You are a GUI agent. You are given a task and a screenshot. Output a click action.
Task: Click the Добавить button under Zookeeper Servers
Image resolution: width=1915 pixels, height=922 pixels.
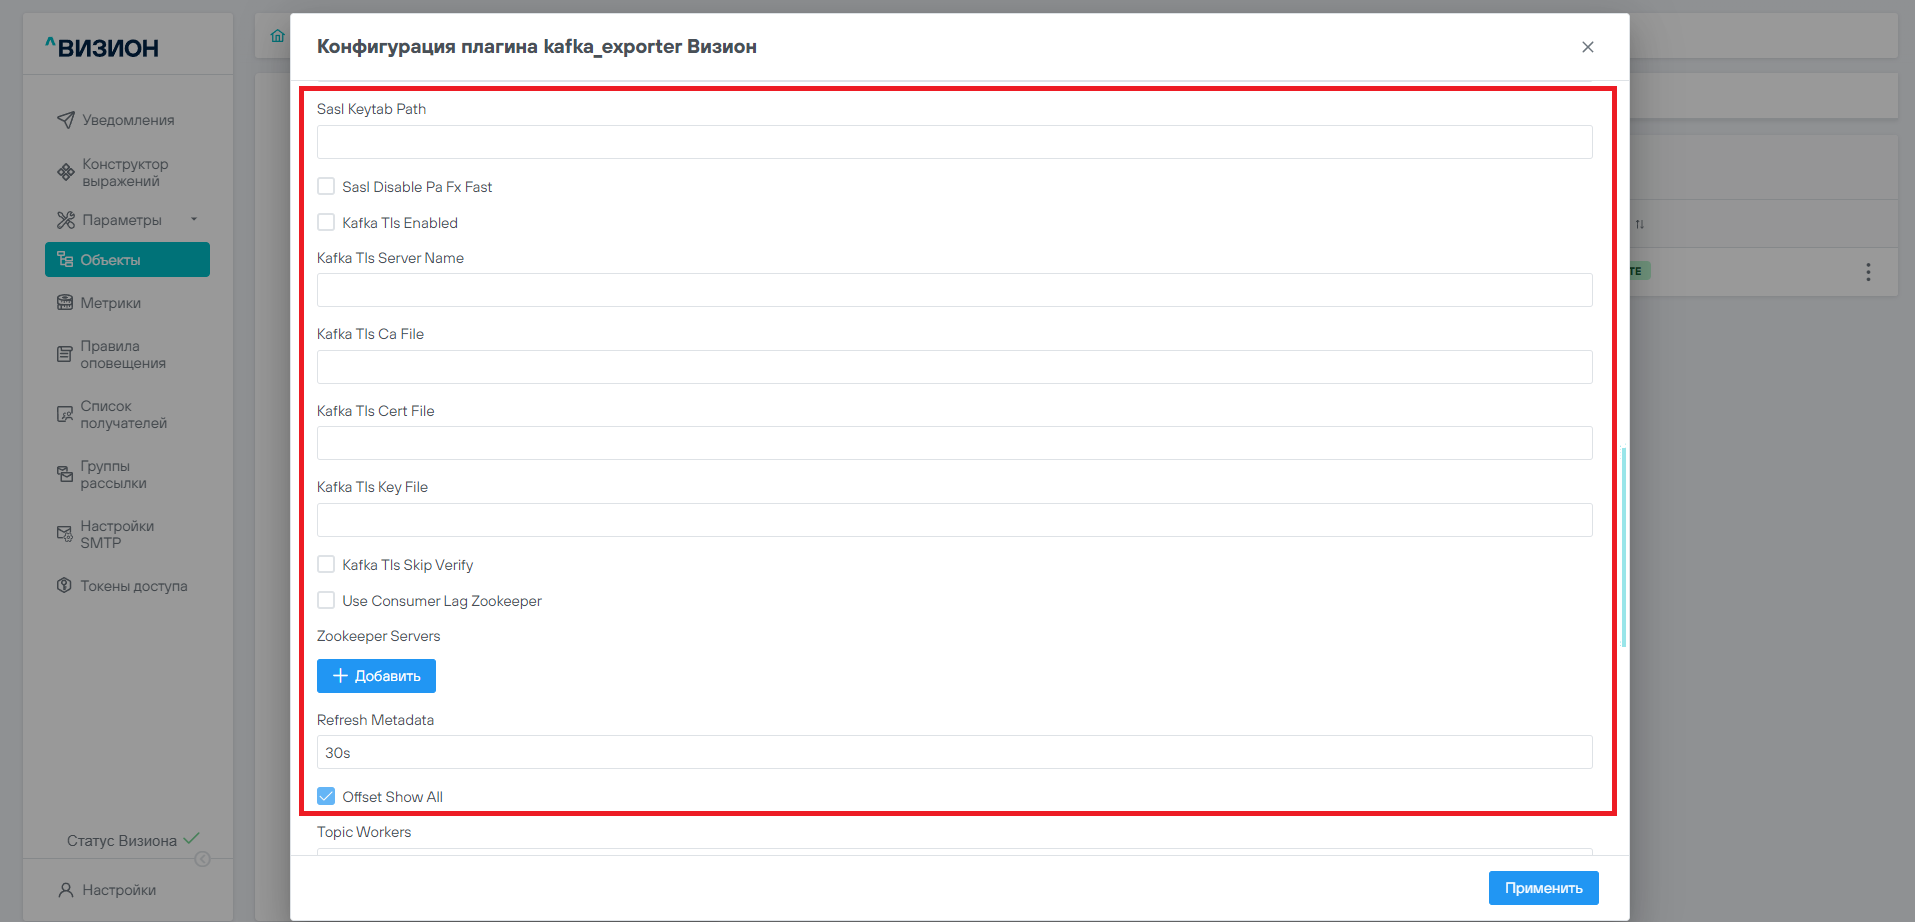tap(376, 676)
